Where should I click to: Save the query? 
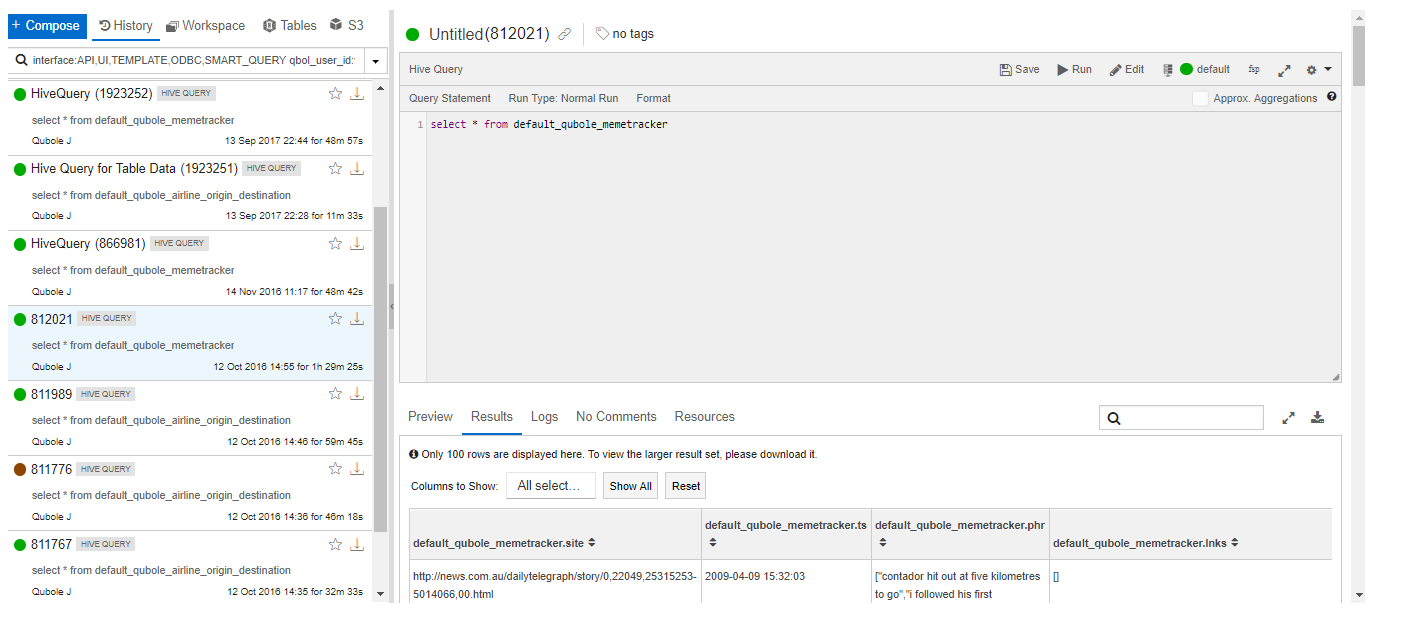pyautogui.click(x=1020, y=70)
